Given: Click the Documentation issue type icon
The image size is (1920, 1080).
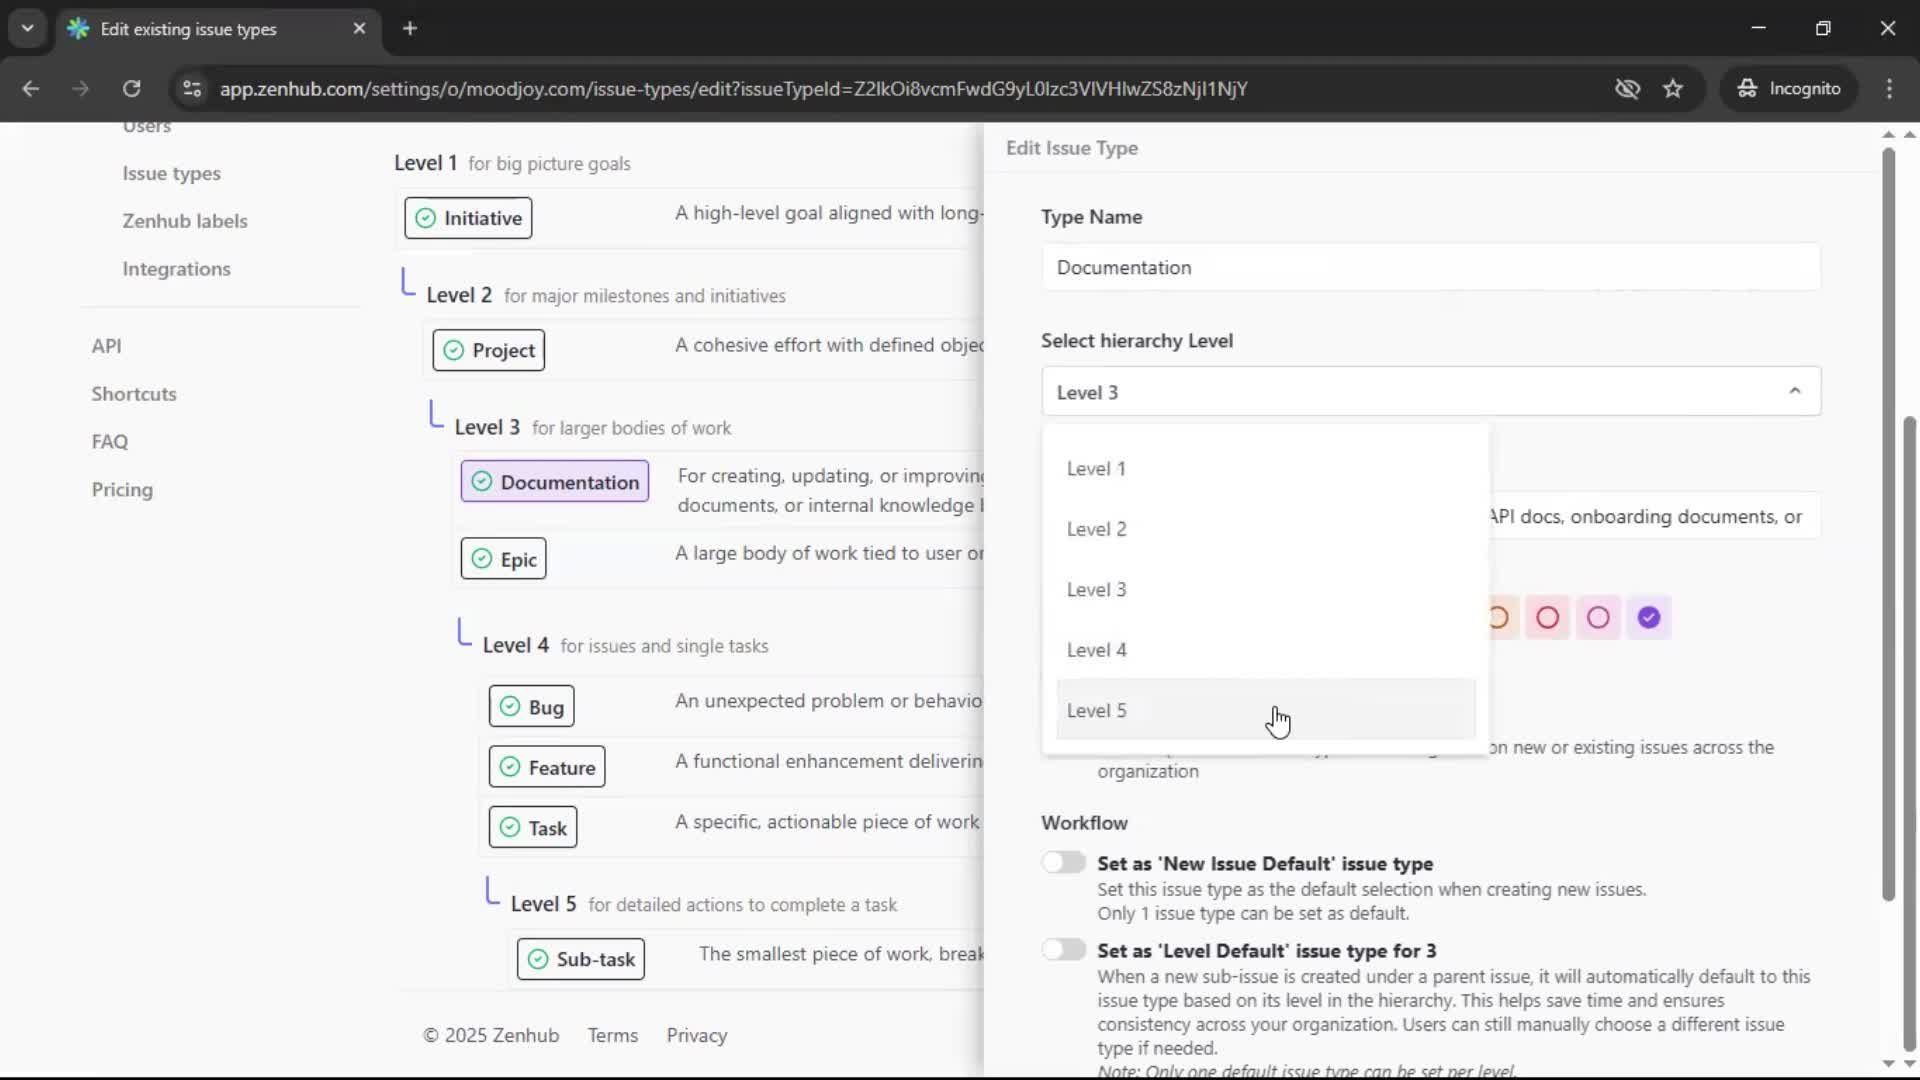Looking at the screenshot, I should tap(482, 481).
